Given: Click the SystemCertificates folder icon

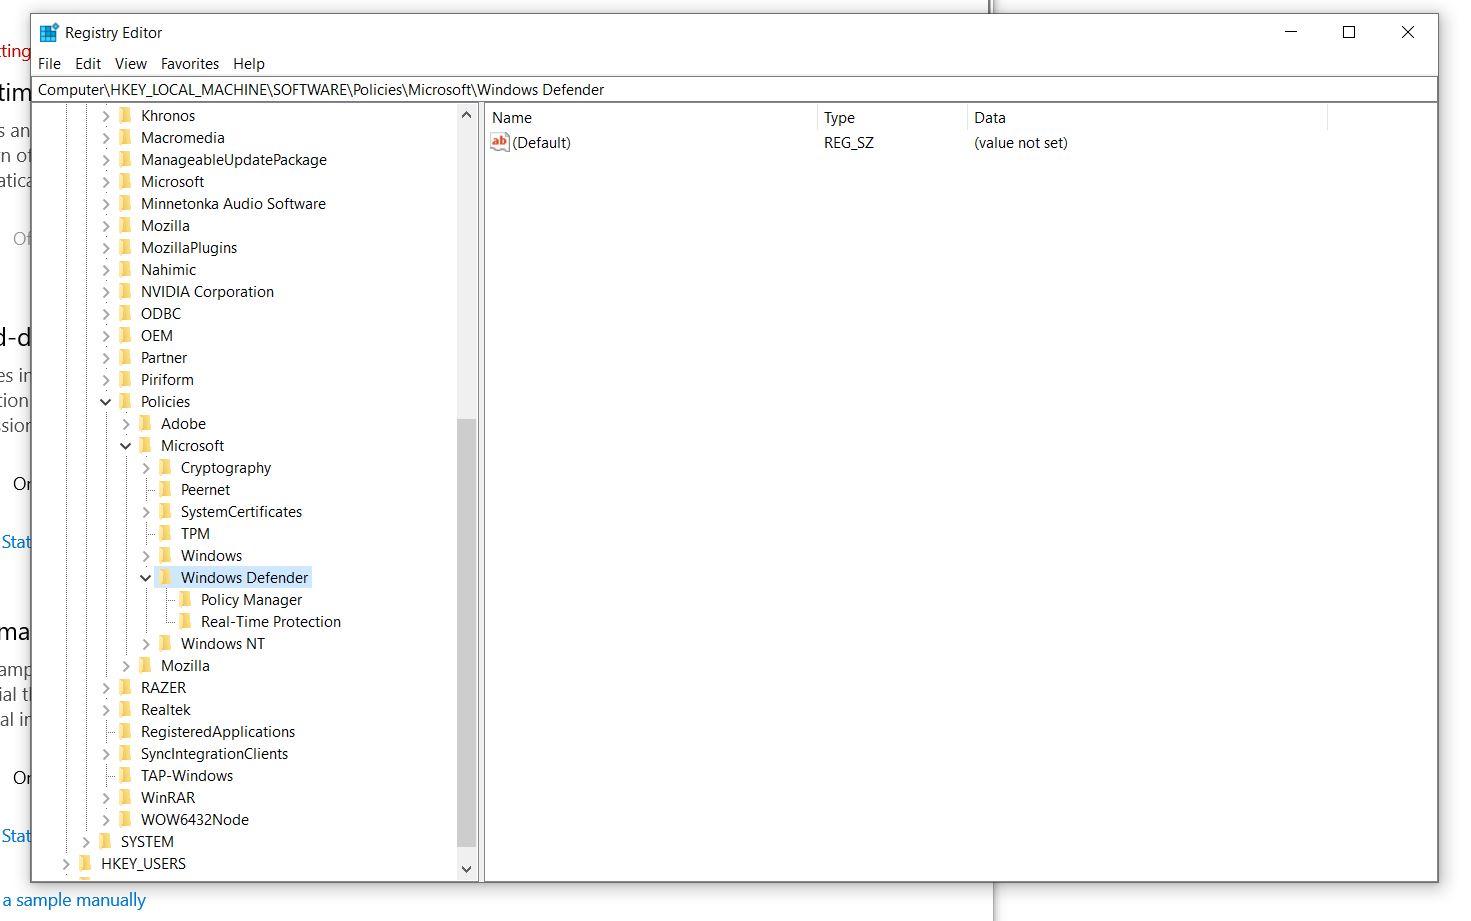Looking at the screenshot, I should 165,511.
